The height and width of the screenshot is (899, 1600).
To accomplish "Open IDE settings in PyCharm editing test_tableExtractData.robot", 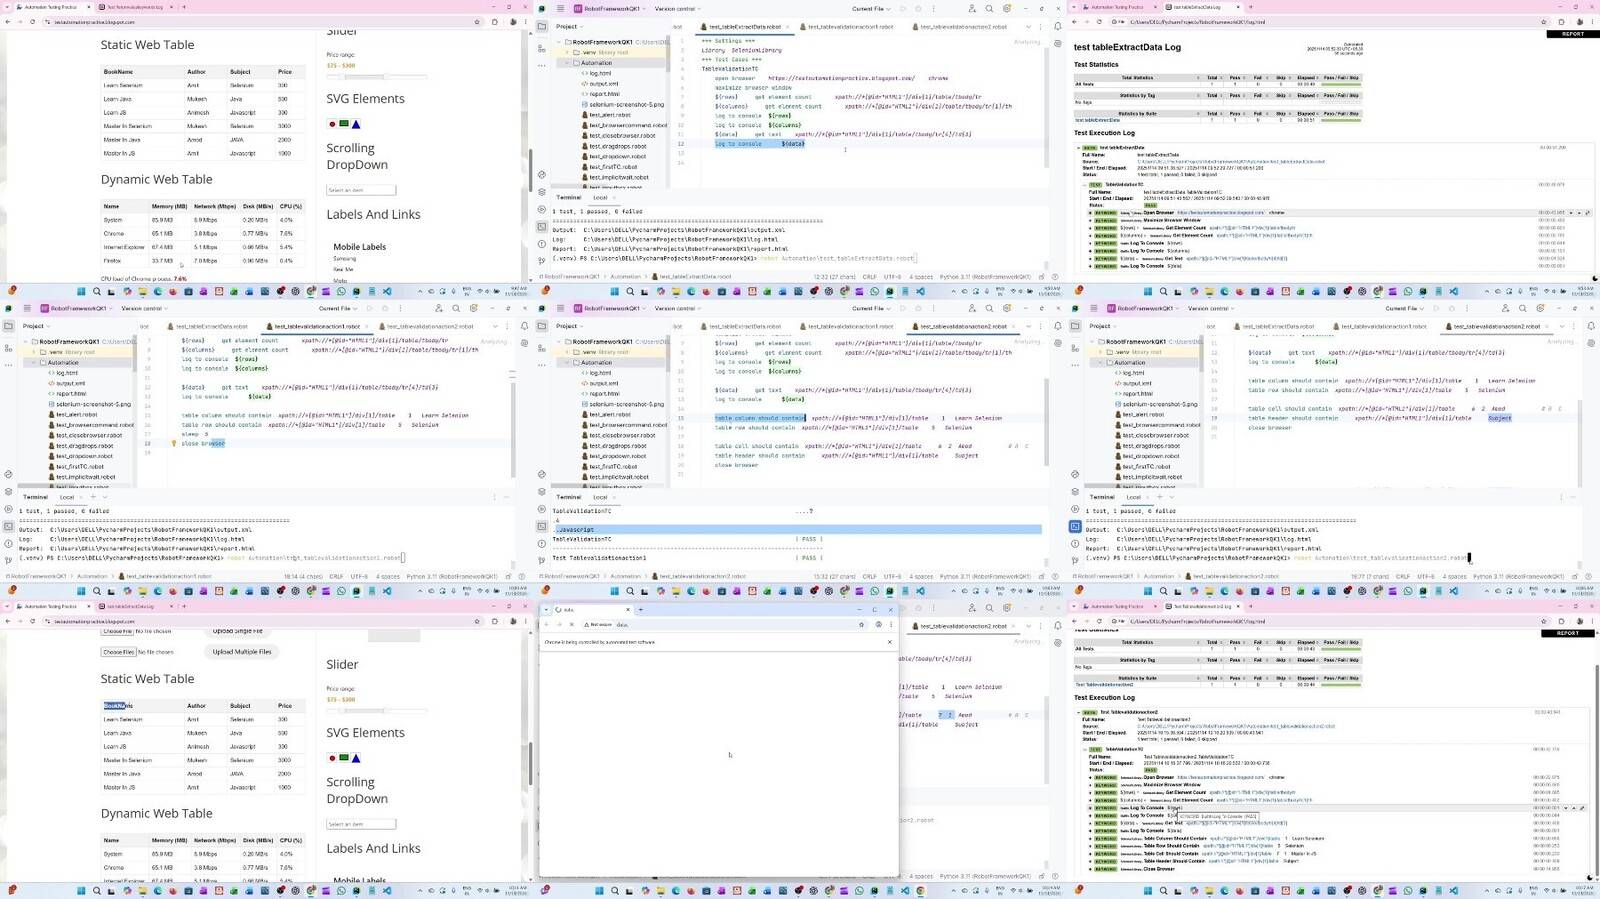I will pyautogui.click(x=1007, y=8).
